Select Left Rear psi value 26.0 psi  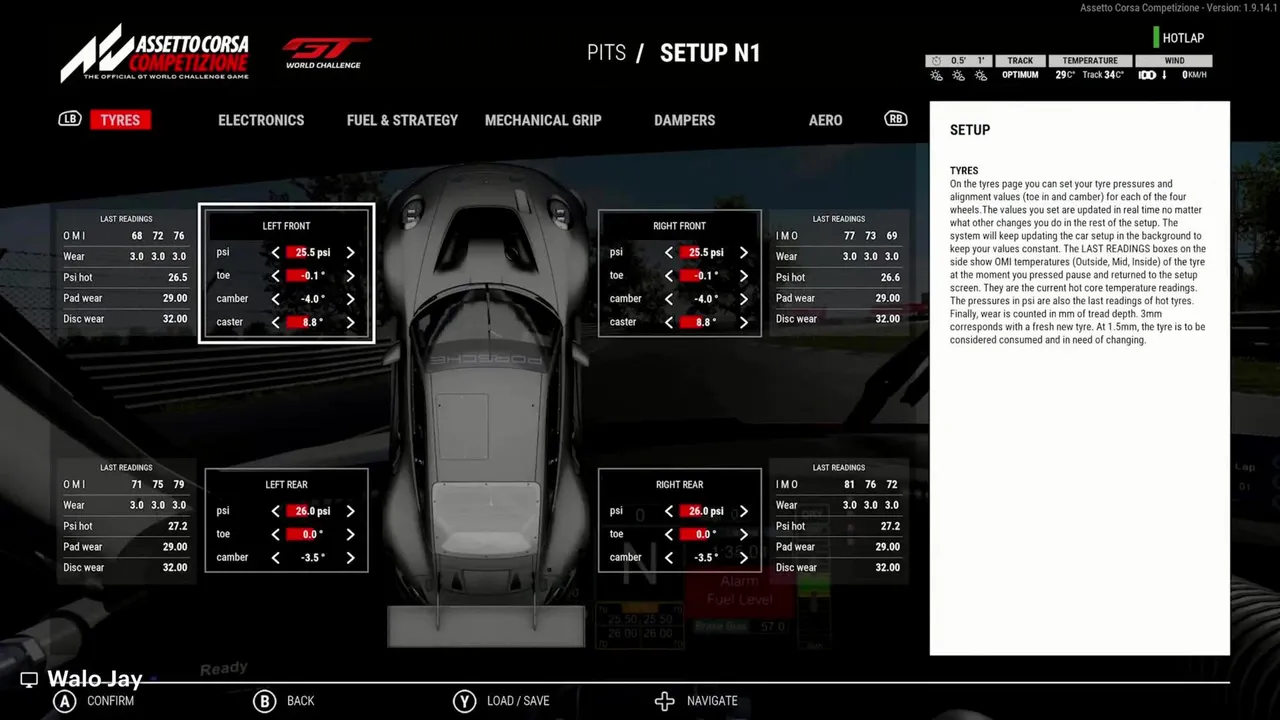[x=312, y=511]
